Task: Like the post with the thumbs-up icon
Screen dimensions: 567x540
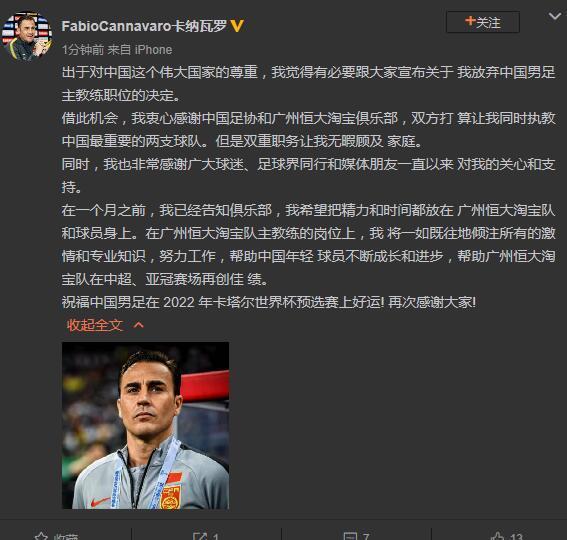Action: tap(497, 537)
